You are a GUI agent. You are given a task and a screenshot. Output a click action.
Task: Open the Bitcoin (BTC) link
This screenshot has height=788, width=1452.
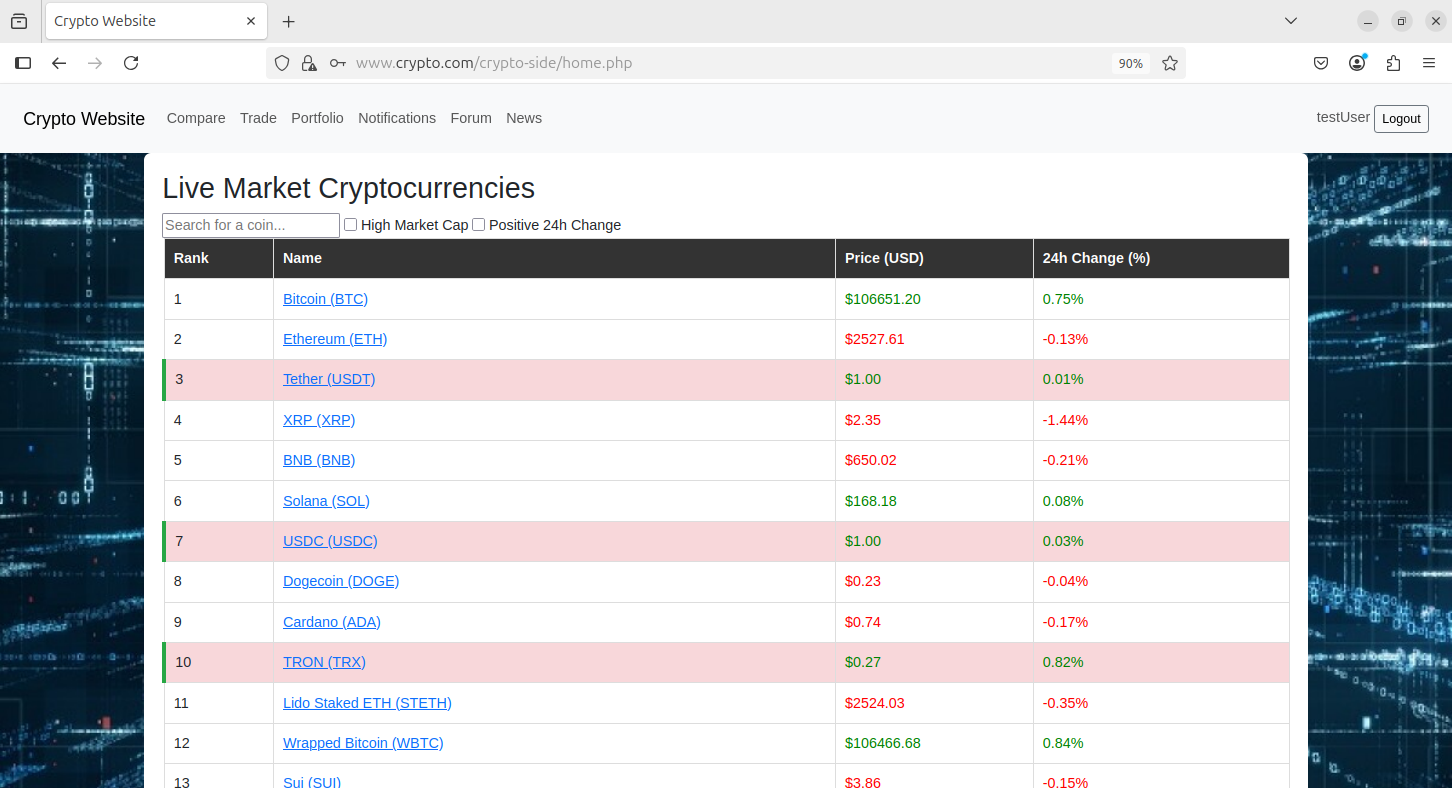pyautogui.click(x=325, y=299)
